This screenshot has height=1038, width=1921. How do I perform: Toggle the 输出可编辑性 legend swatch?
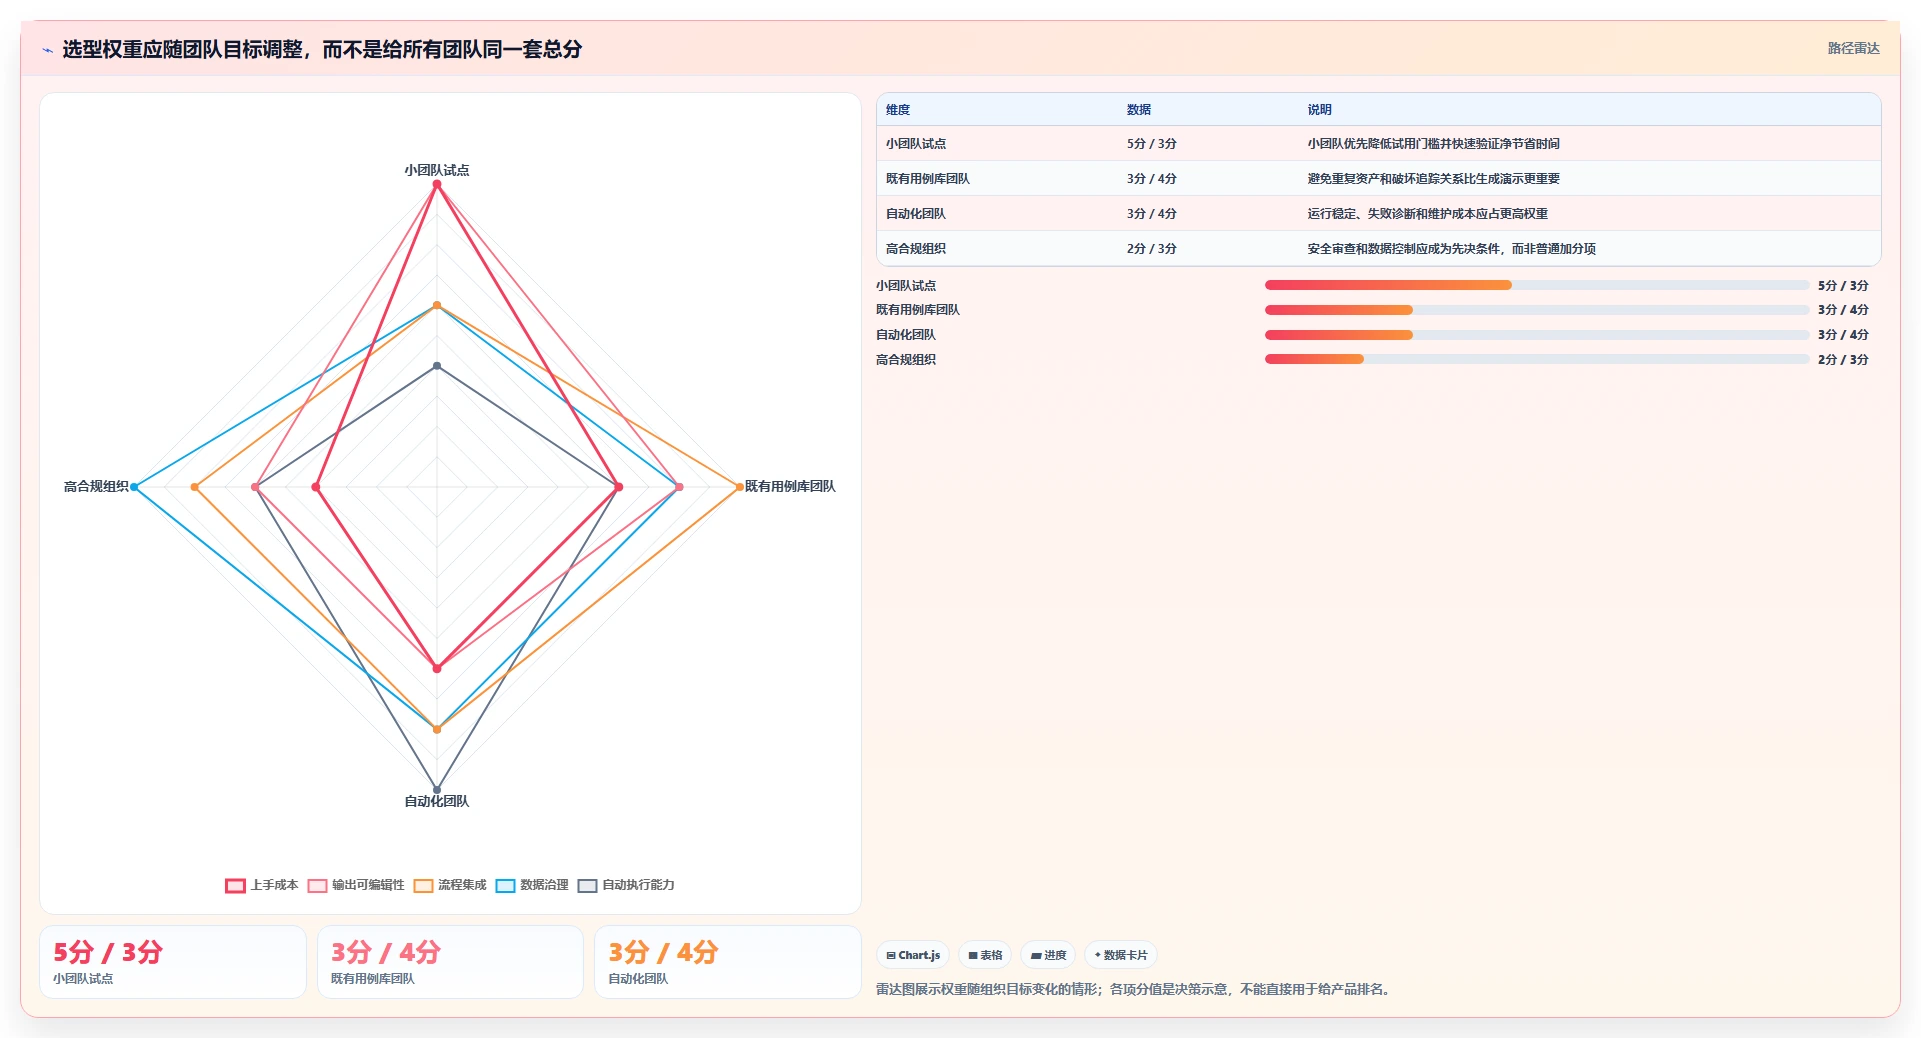click(x=317, y=886)
